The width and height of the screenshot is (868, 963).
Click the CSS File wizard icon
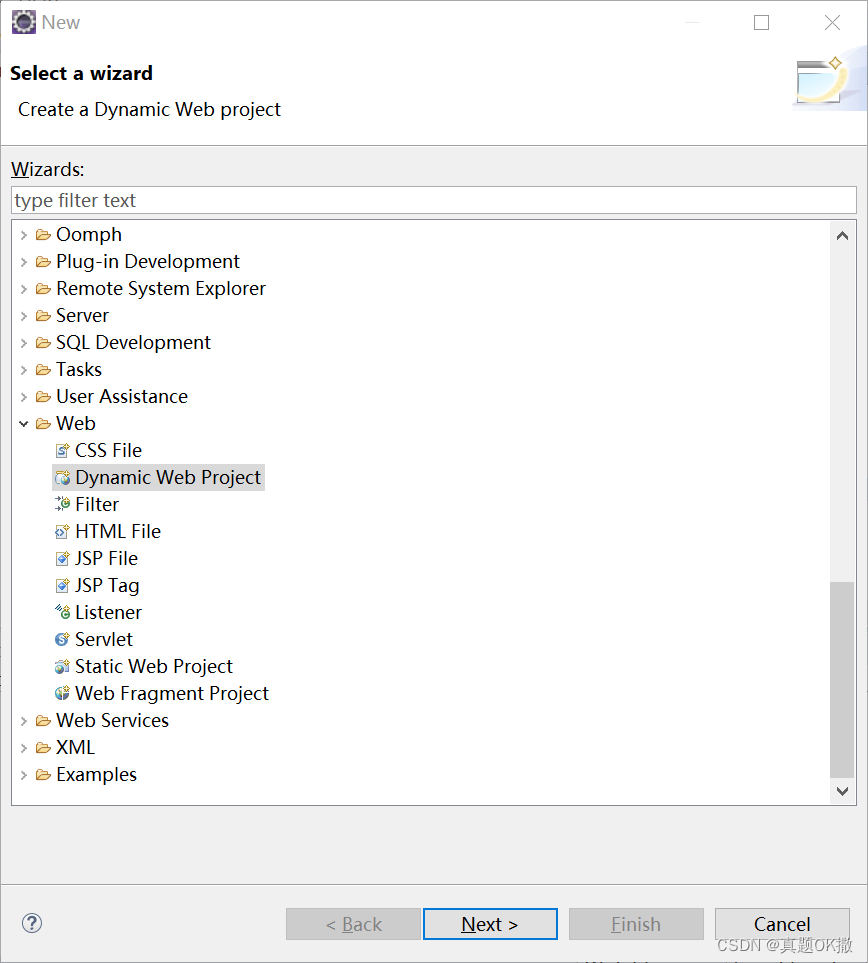pos(62,451)
